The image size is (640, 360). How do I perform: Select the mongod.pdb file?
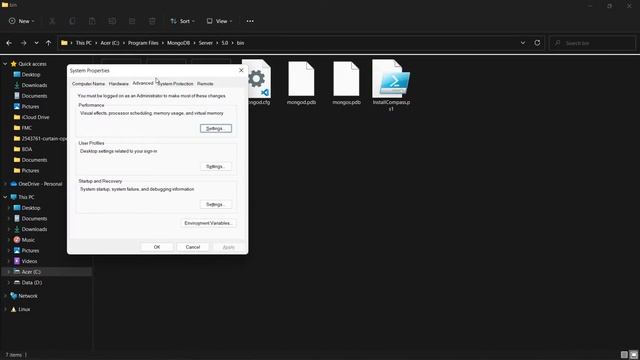click(301, 83)
